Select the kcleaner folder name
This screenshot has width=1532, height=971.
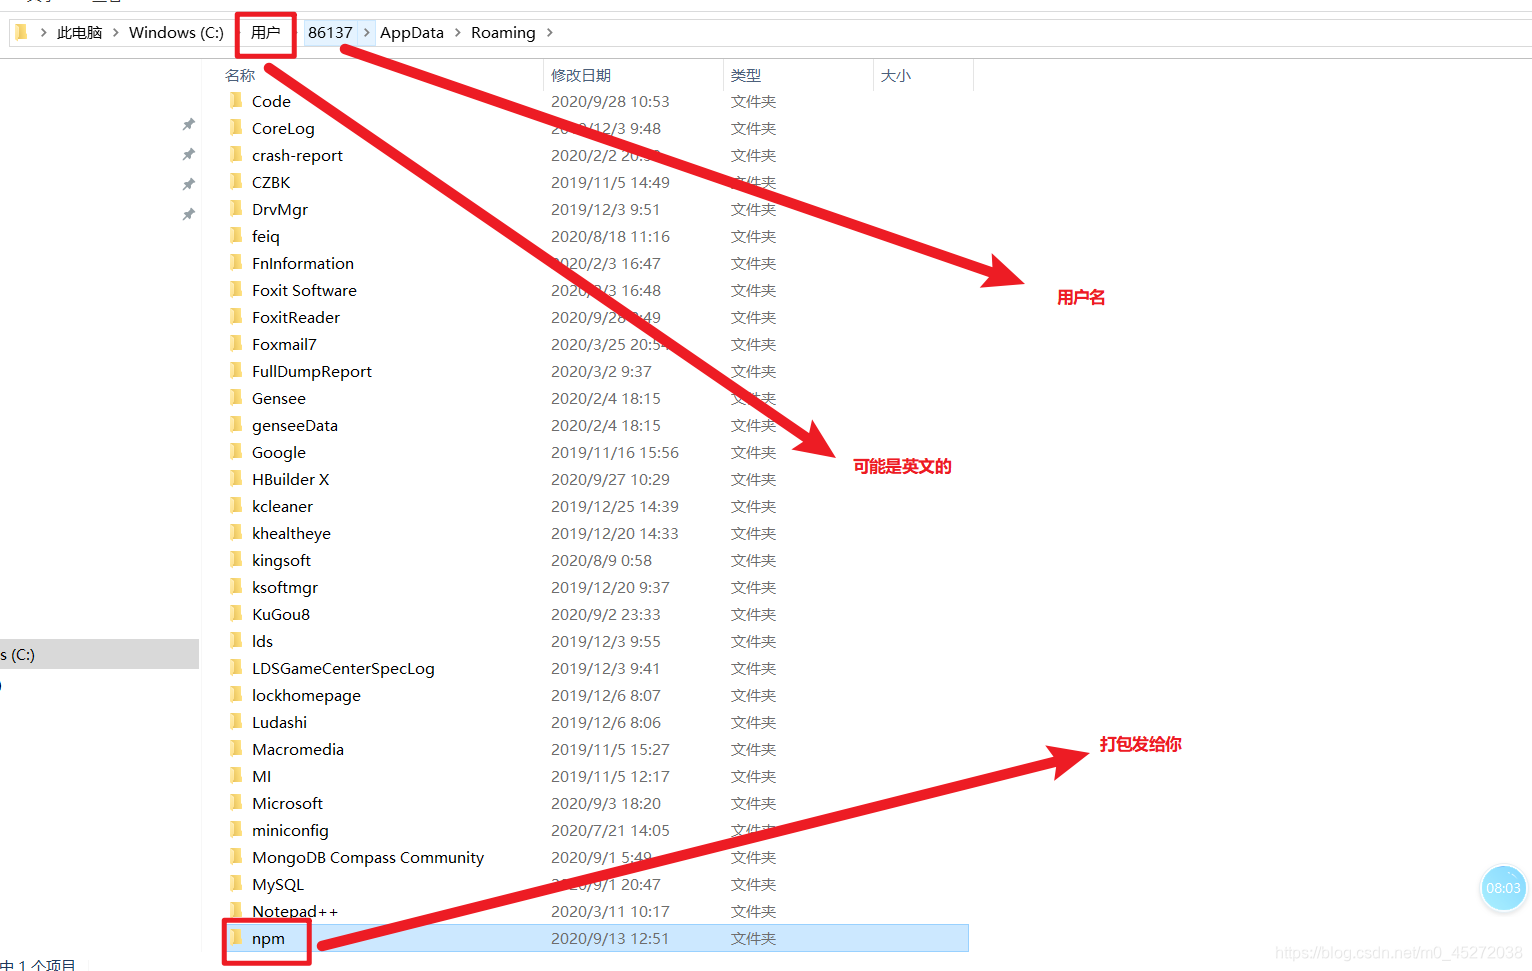pos(282,506)
